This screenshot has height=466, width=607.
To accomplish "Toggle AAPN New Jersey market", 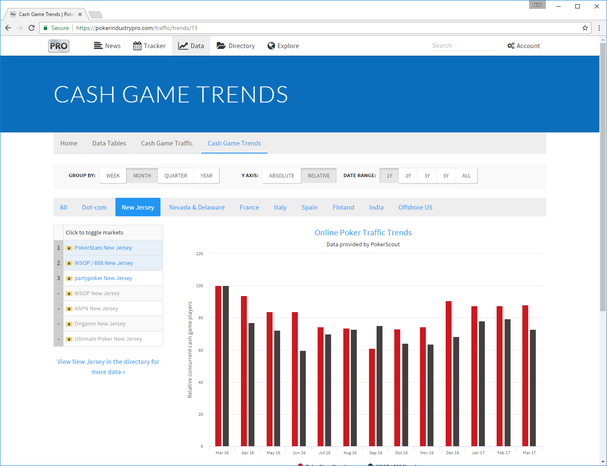I will 108,308.
